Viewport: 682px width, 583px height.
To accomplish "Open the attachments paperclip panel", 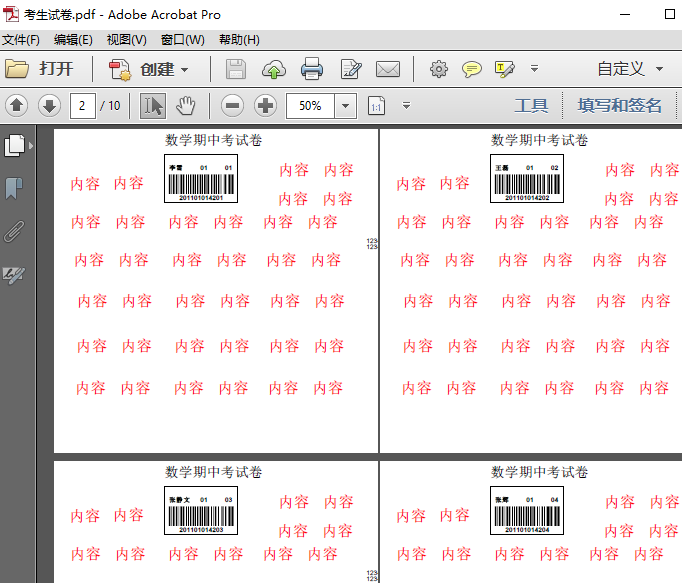I will pos(14,231).
